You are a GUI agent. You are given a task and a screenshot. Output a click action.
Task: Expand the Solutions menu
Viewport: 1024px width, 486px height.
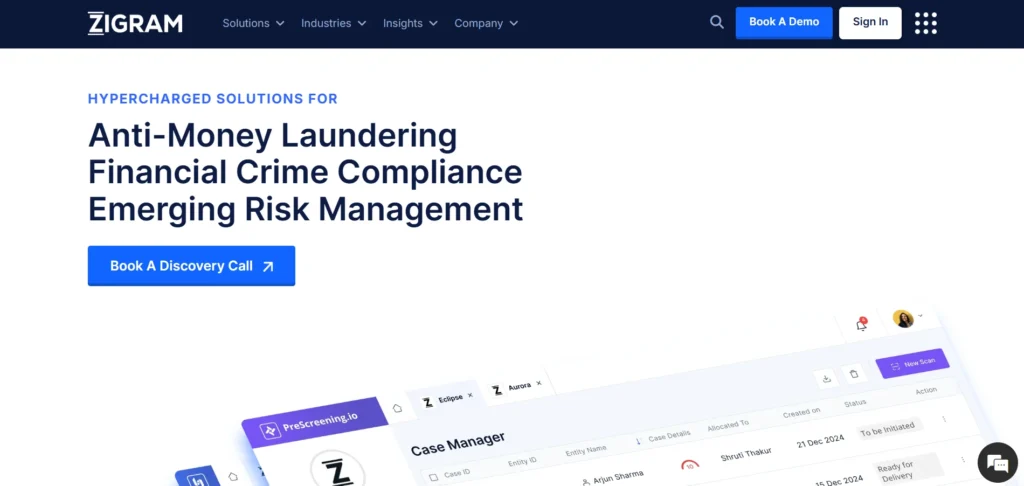[253, 23]
